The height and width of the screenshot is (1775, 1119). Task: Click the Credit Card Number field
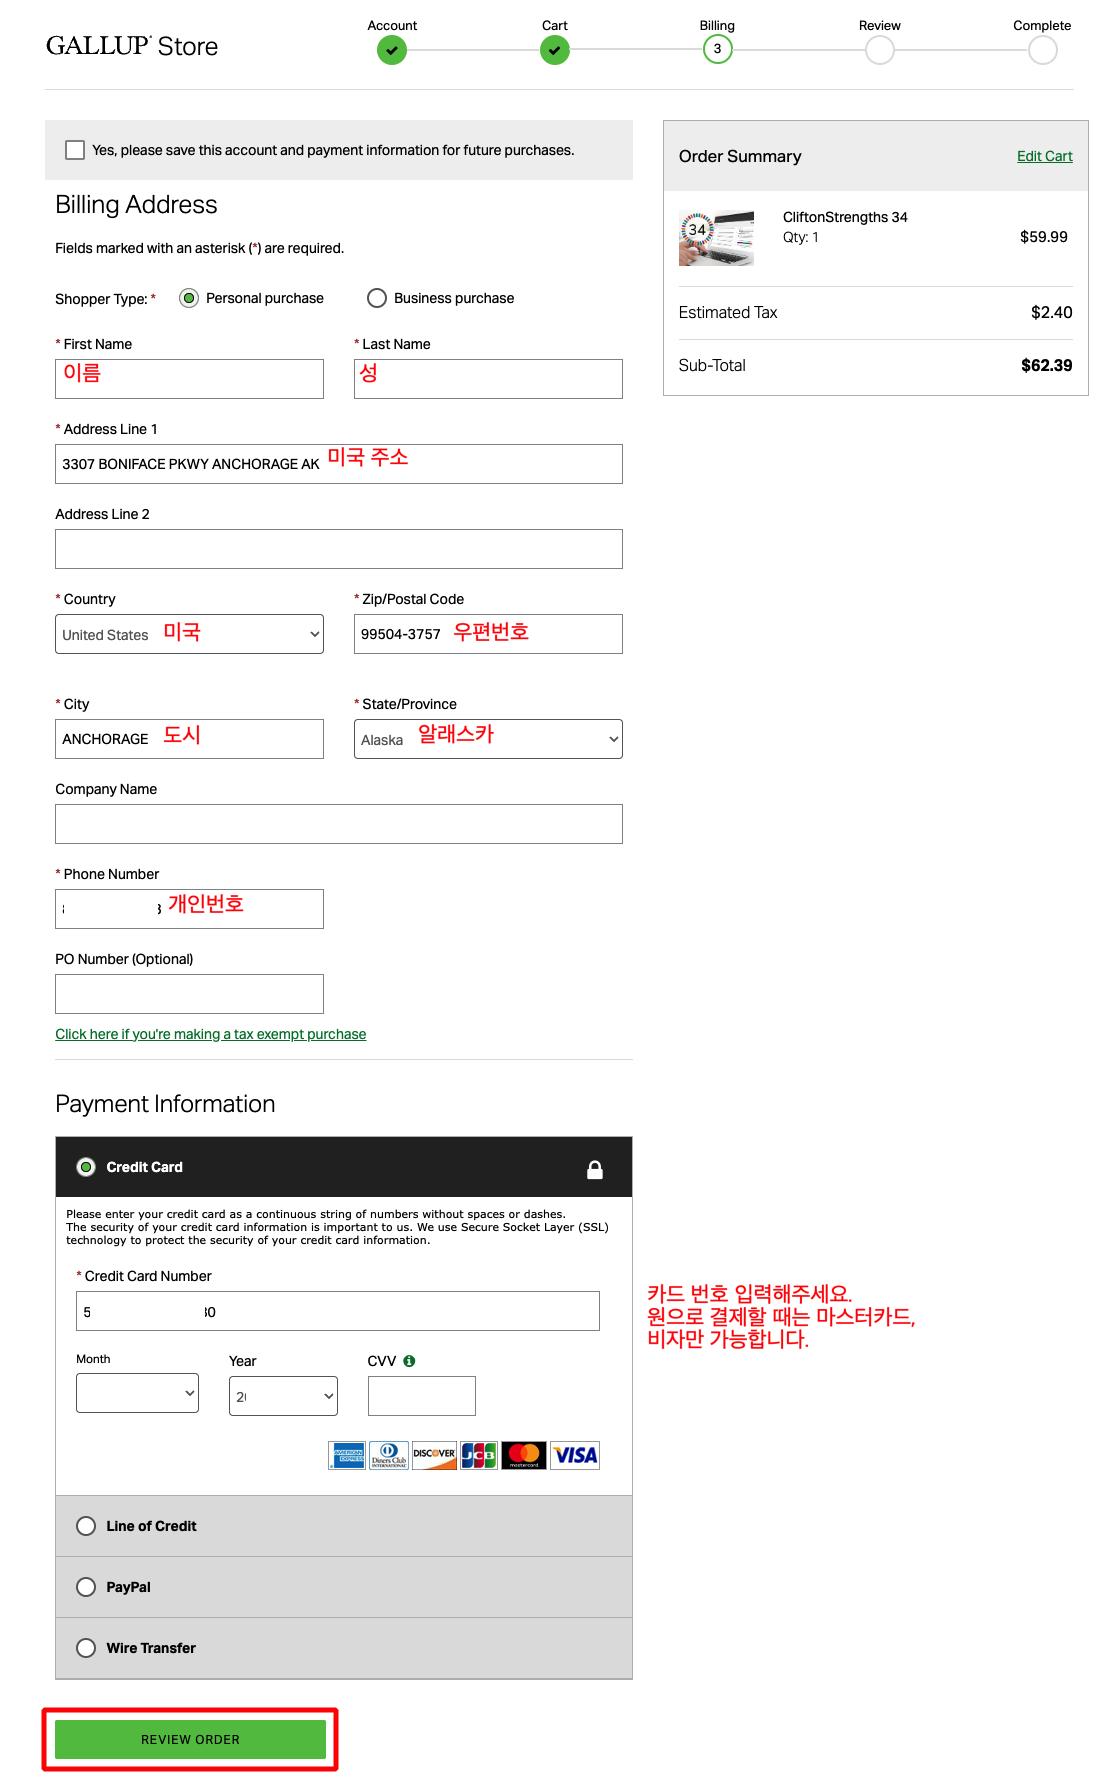338,1311
